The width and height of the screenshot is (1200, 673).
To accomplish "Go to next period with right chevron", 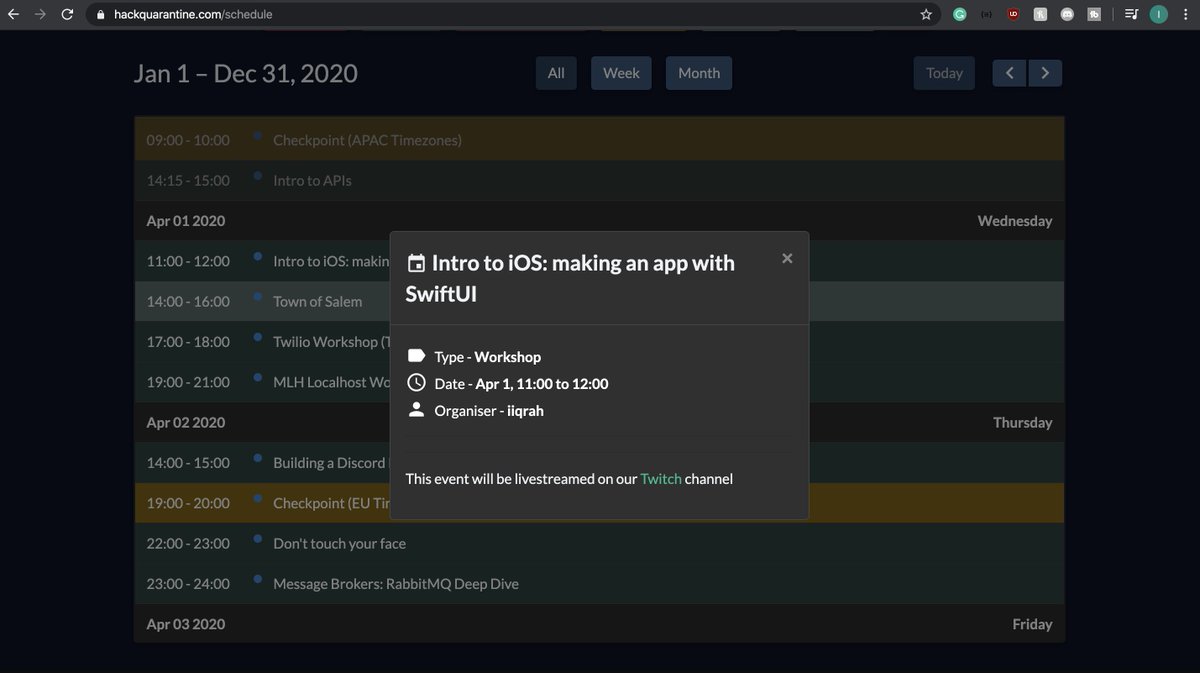I will coord(1045,73).
